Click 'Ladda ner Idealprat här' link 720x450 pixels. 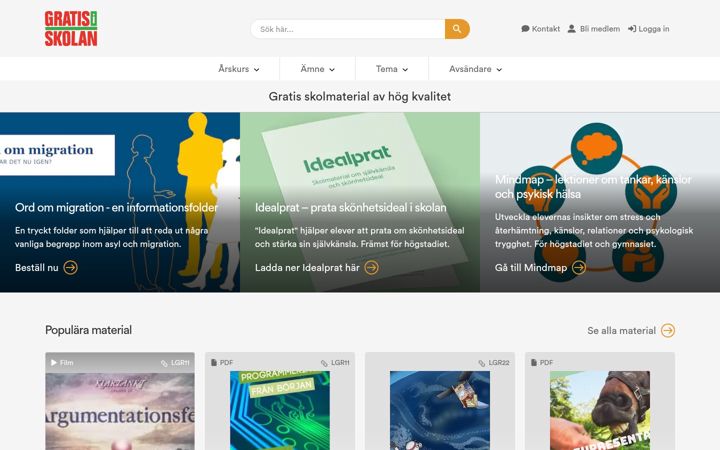(x=307, y=267)
